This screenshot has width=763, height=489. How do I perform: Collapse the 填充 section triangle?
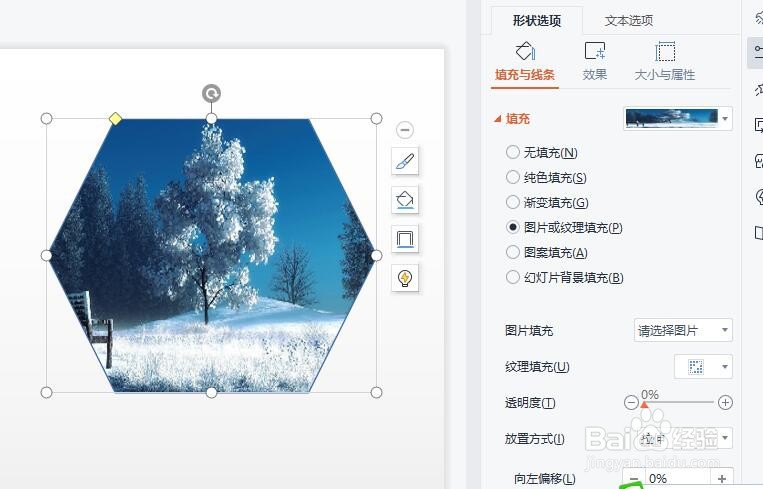pyautogui.click(x=497, y=119)
